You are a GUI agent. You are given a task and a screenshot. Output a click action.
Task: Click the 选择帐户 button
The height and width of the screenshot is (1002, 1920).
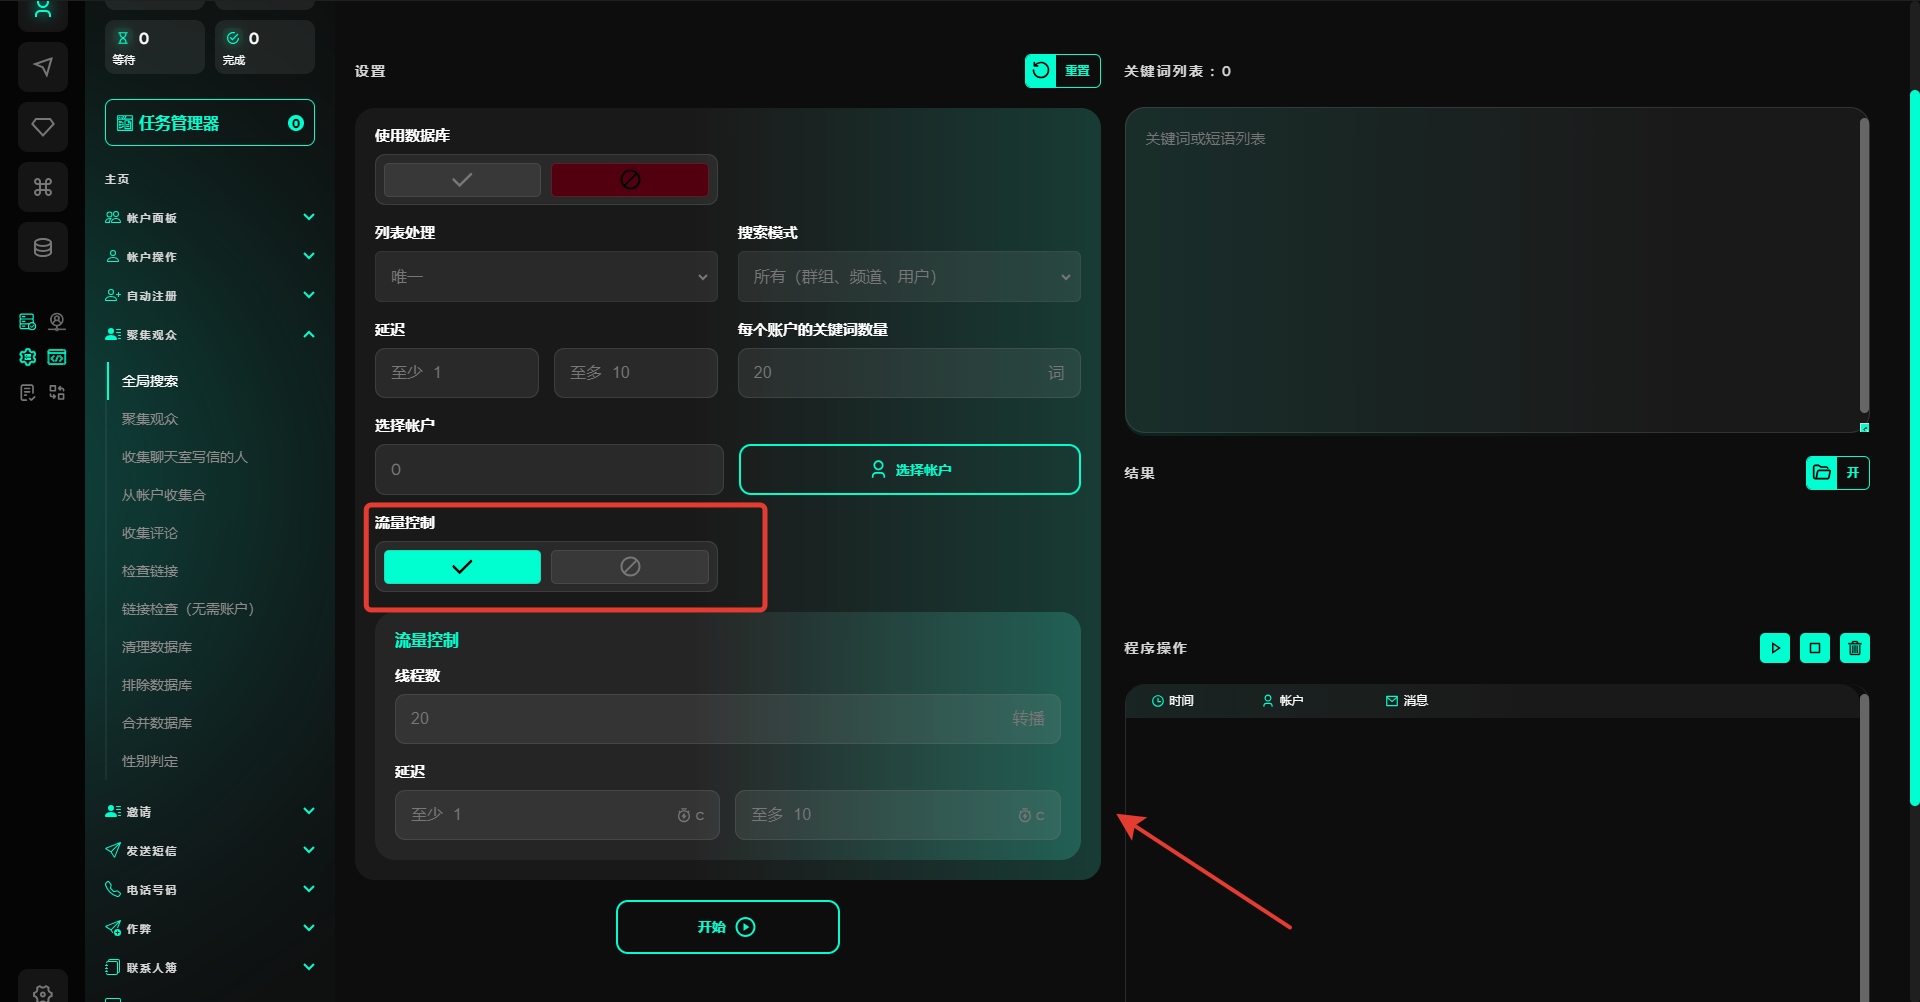[x=909, y=470]
